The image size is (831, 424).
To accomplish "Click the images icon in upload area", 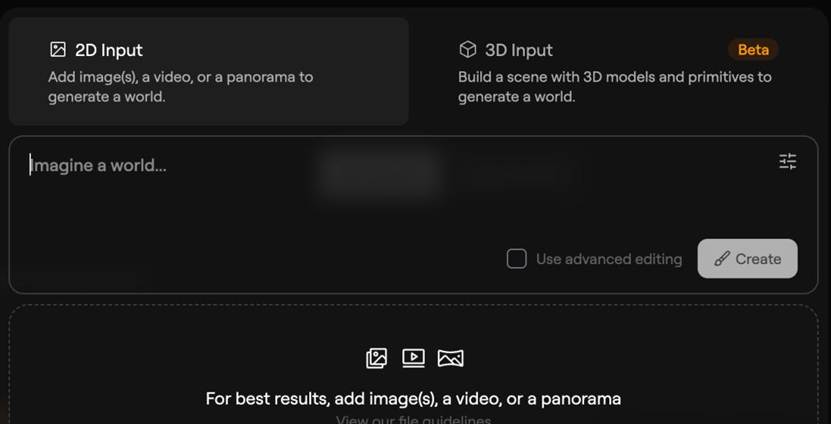I will [376, 358].
